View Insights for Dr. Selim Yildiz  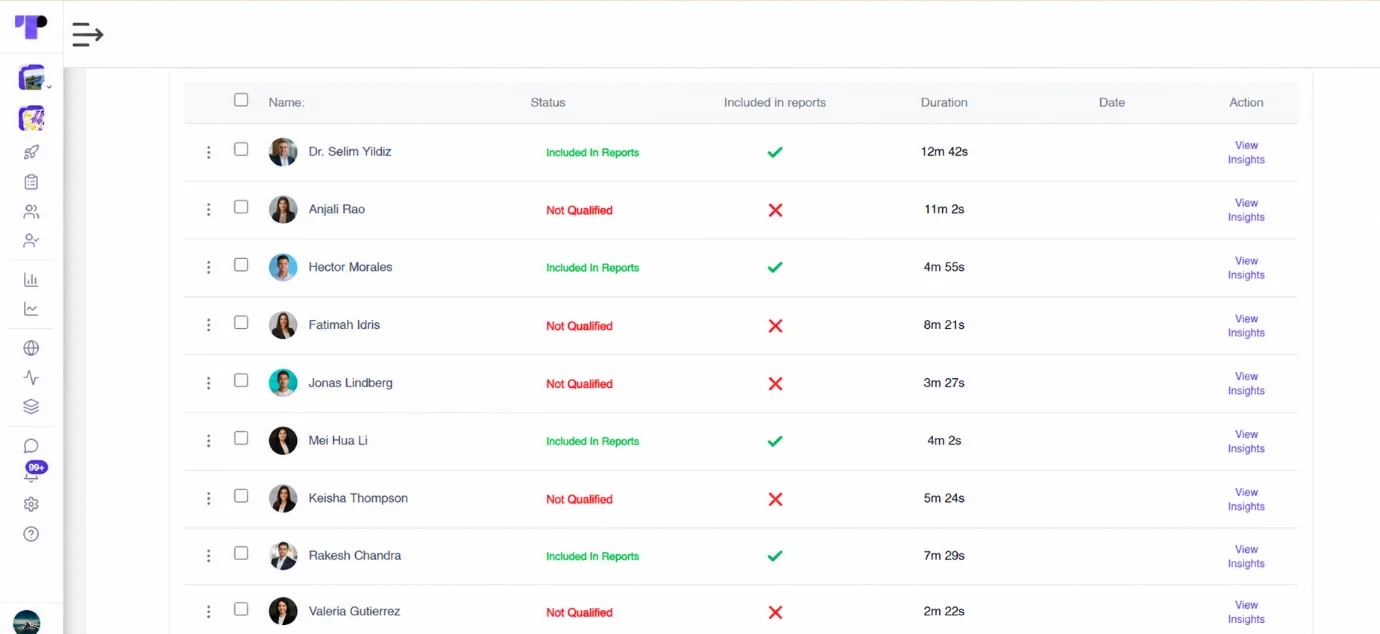pyautogui.click(x=1246, y=152)
